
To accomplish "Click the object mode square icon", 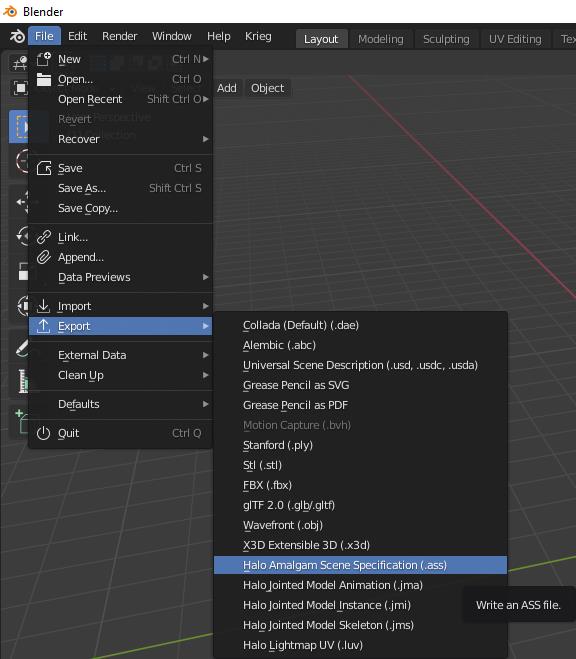I will point(20,88).
